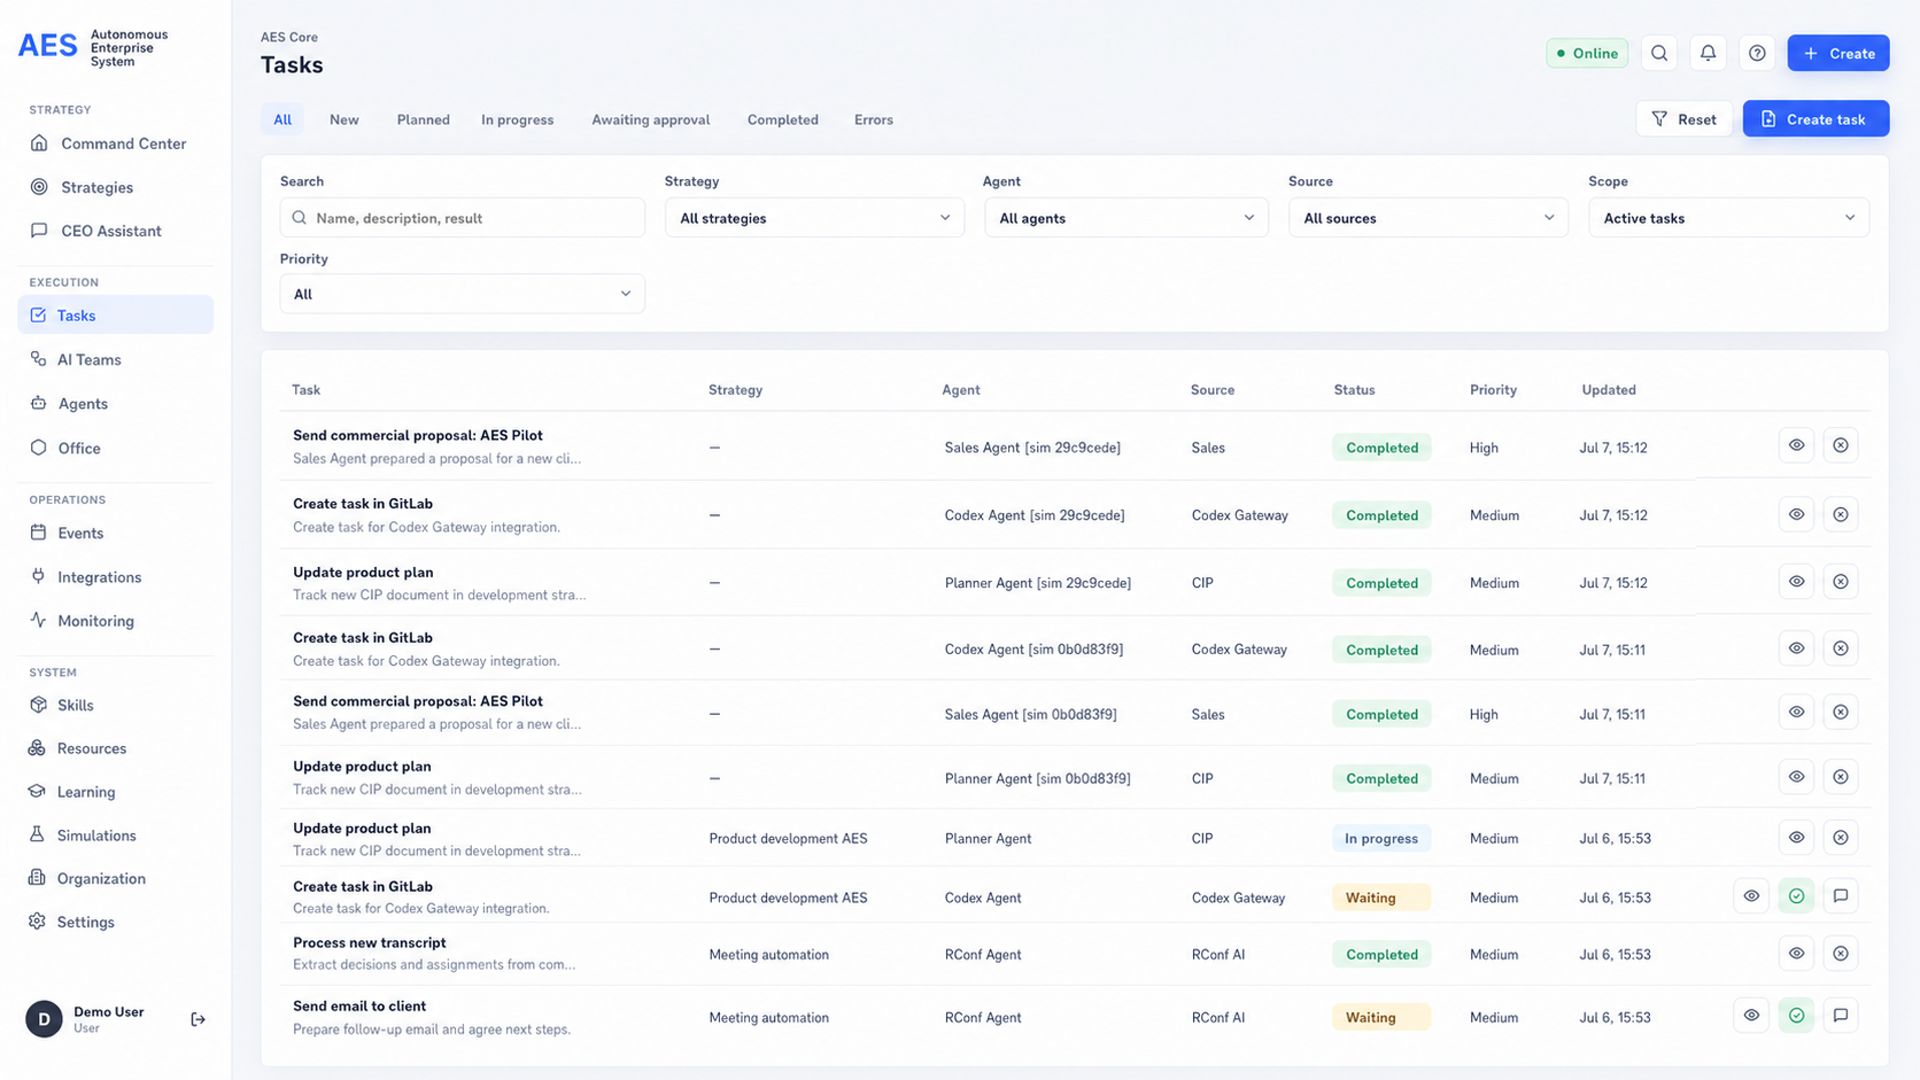Switch to the Planned tab
Screen dimensions: 1920x1080
(x=423, y=119)
